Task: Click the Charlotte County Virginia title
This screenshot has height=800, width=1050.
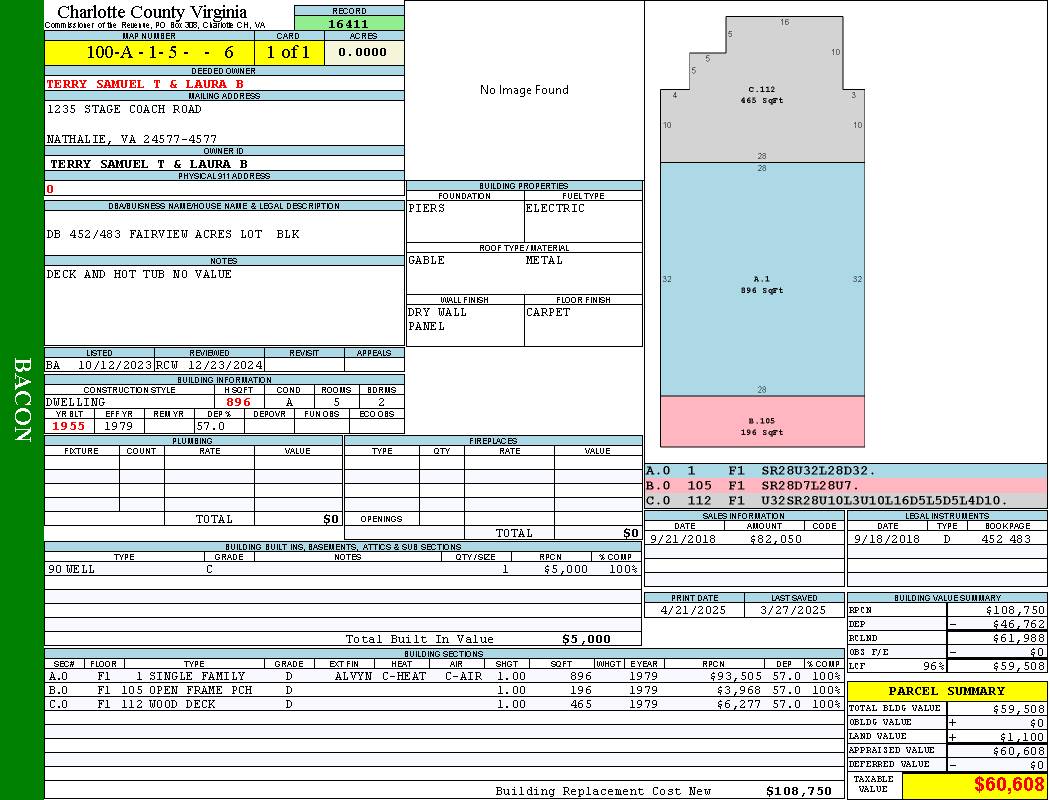Action: pyautogui.click(x=152, y=12)
